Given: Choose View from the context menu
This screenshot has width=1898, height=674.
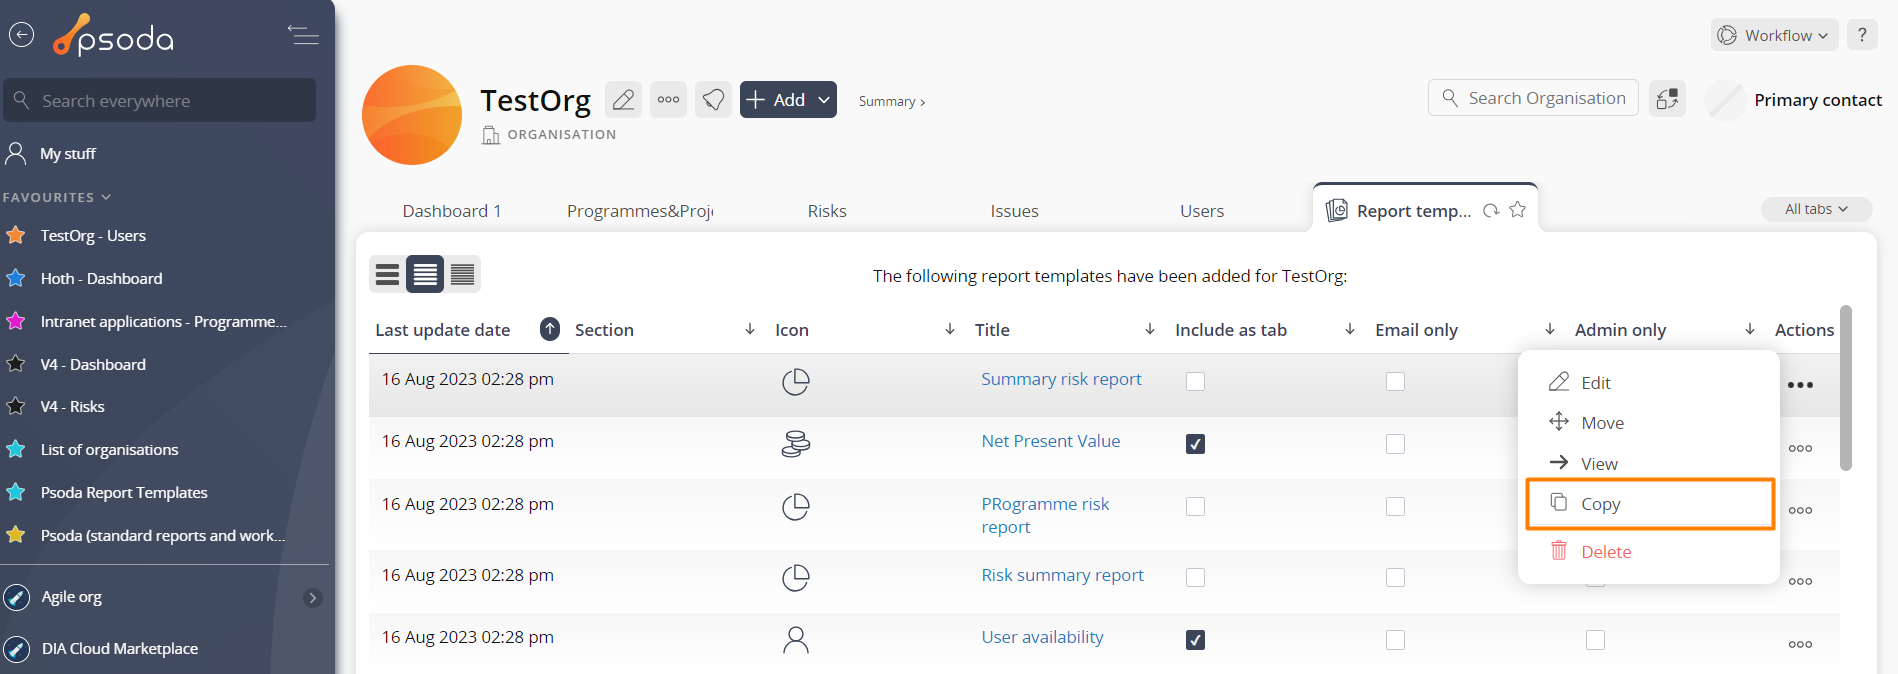Looking at the screenshot, I should (1650, 463).
